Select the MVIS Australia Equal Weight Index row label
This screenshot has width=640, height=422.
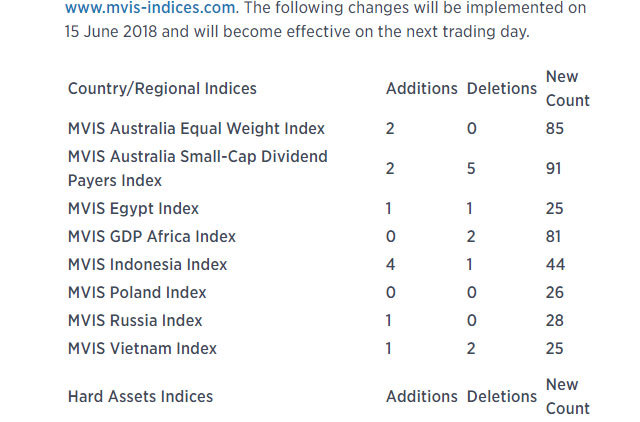click(196, 129)
